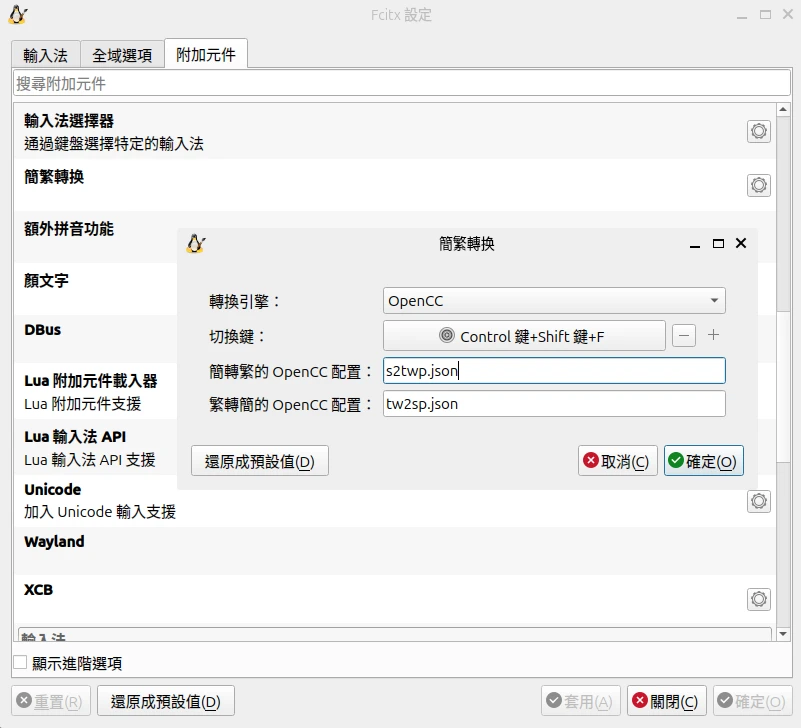
Task: Select the 輸入法選擇器 addon row
Action: pyautogui.click(x=394, y=132)
